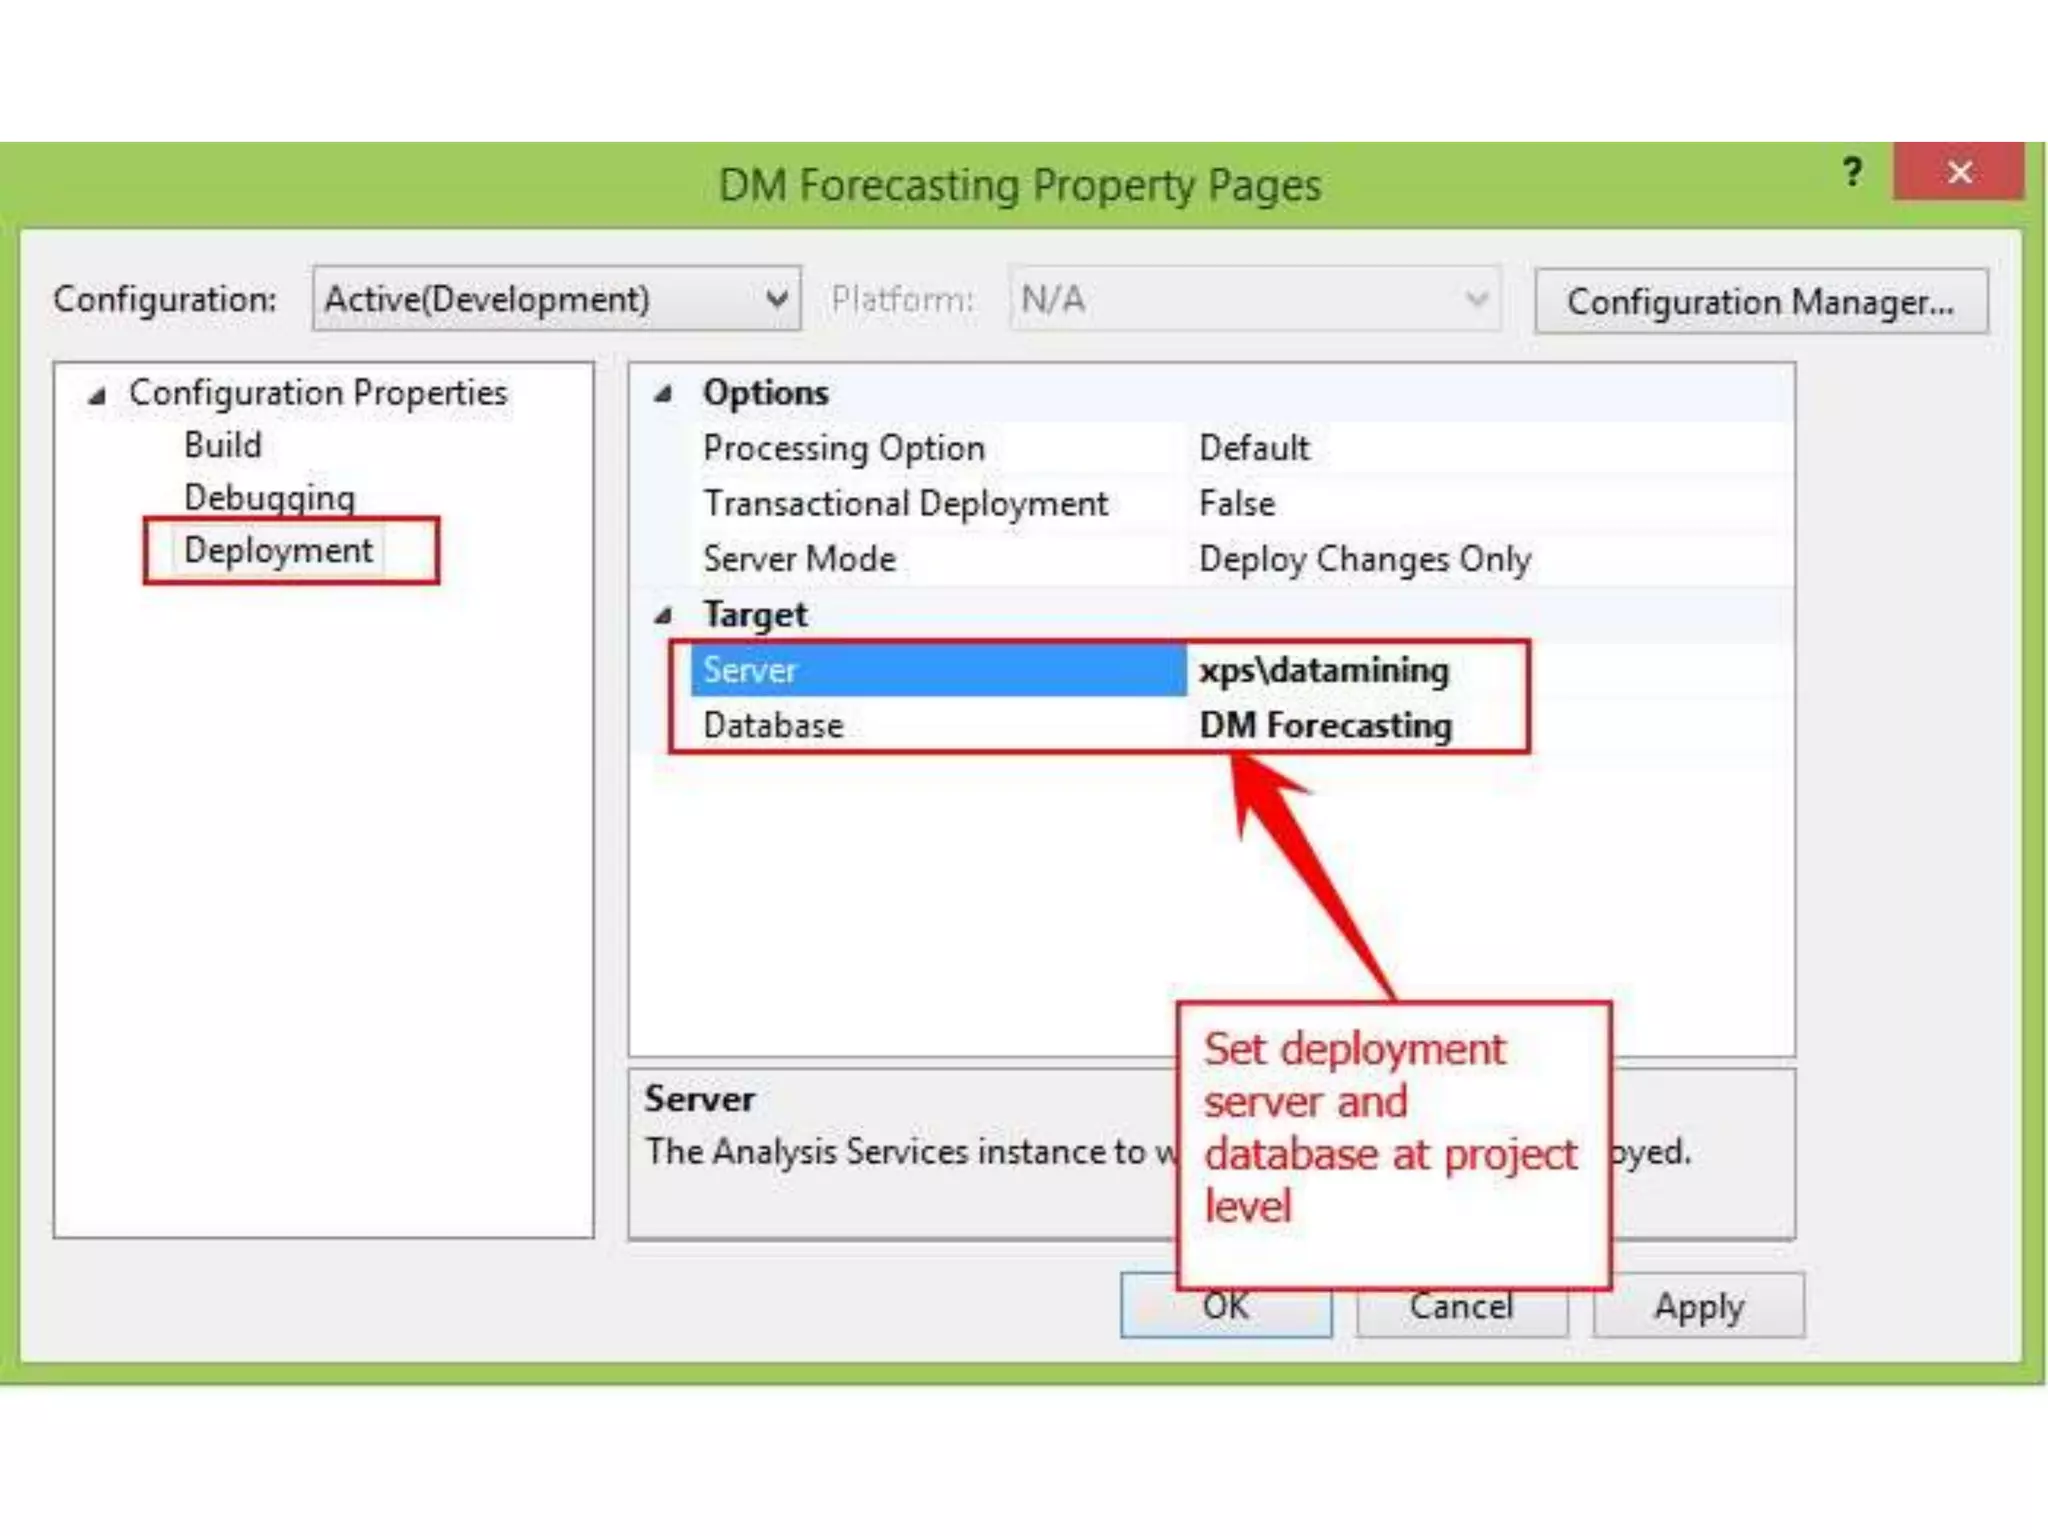Collapse the Configuration Properties tree node
Viewport: 2048px width, 1536px height.
pos(97,396)
